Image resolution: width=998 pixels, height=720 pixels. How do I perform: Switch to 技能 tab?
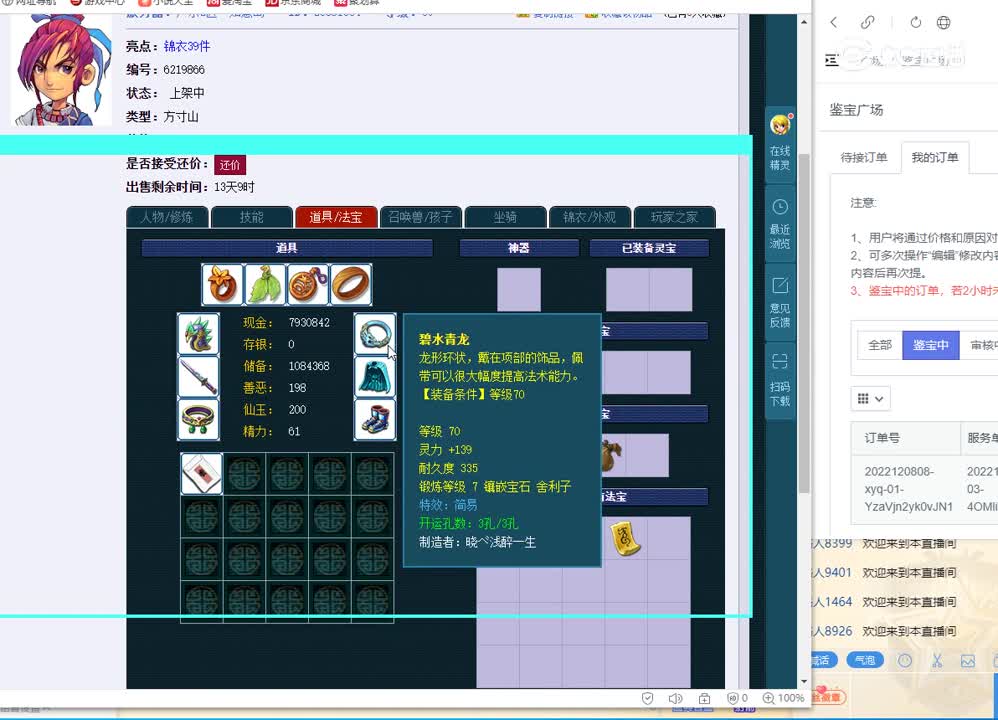pyautogui.click(x=251, y=217)
